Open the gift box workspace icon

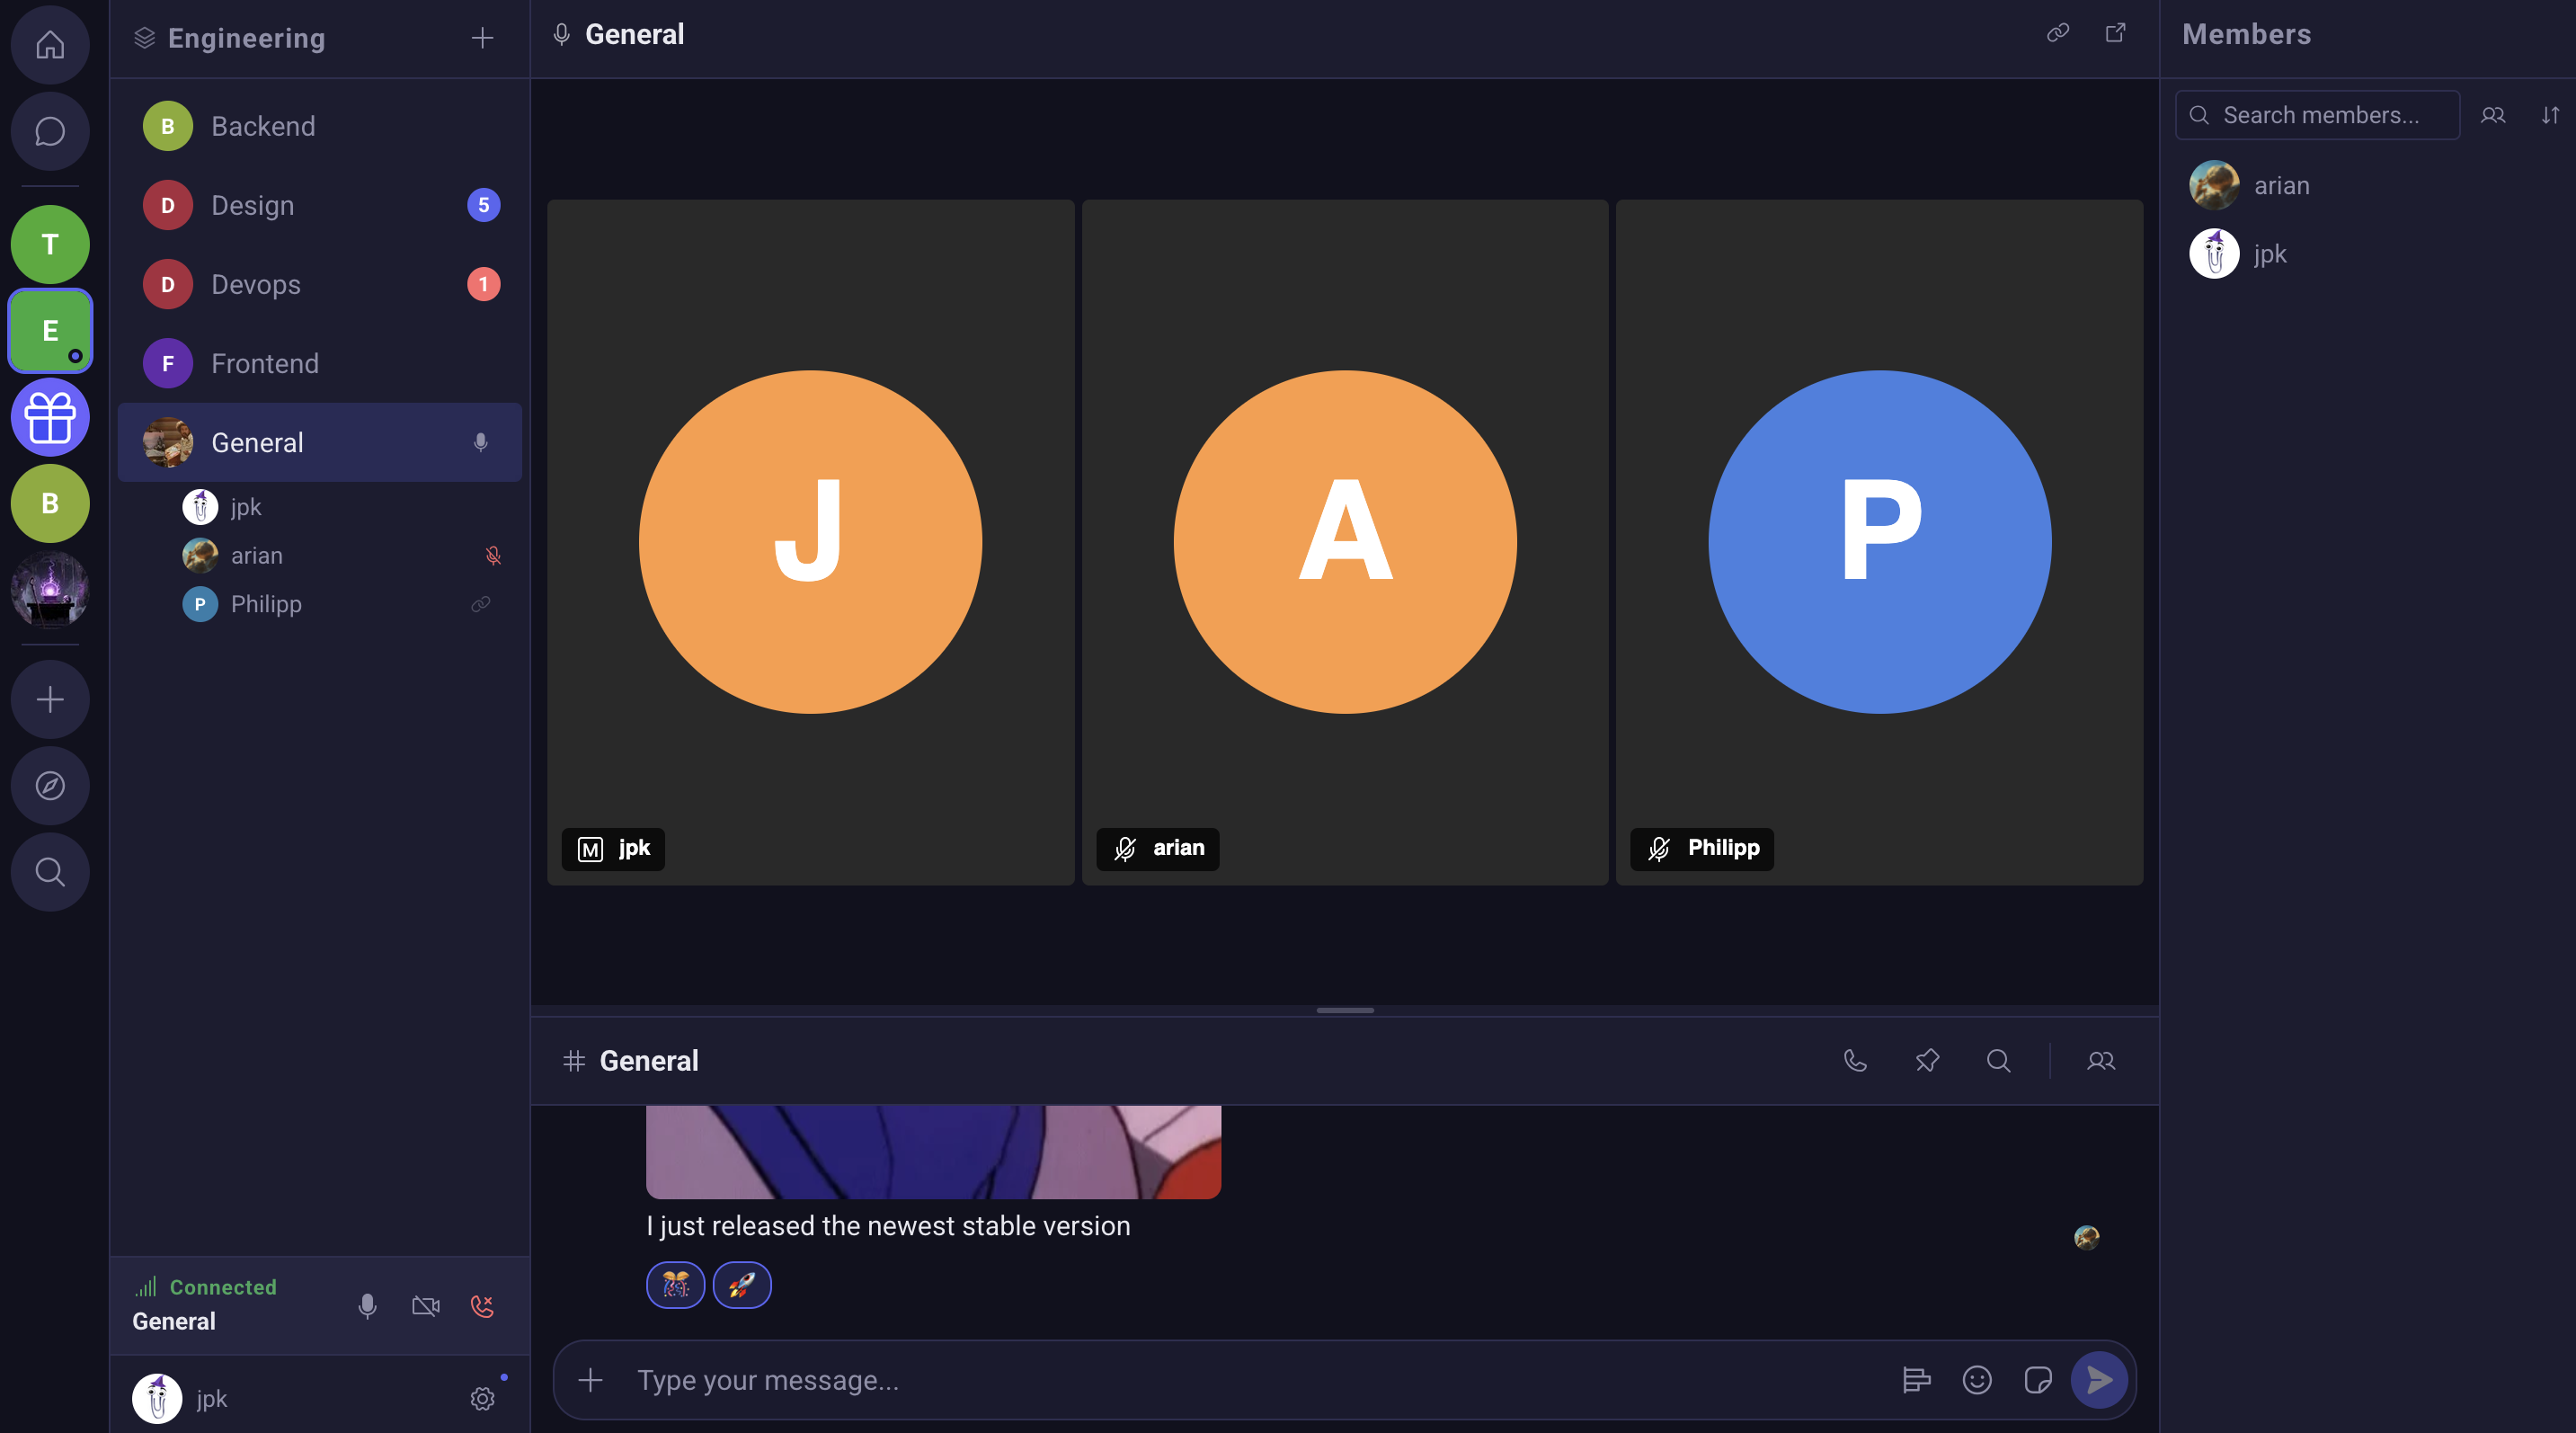[x=50, y=417]
